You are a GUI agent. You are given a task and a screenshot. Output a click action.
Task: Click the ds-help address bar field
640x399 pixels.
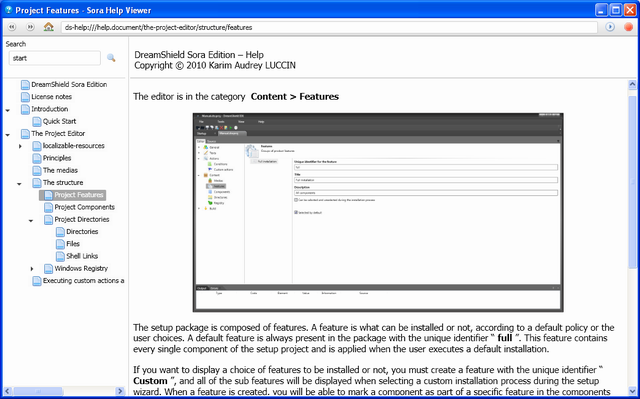(330, 27)
